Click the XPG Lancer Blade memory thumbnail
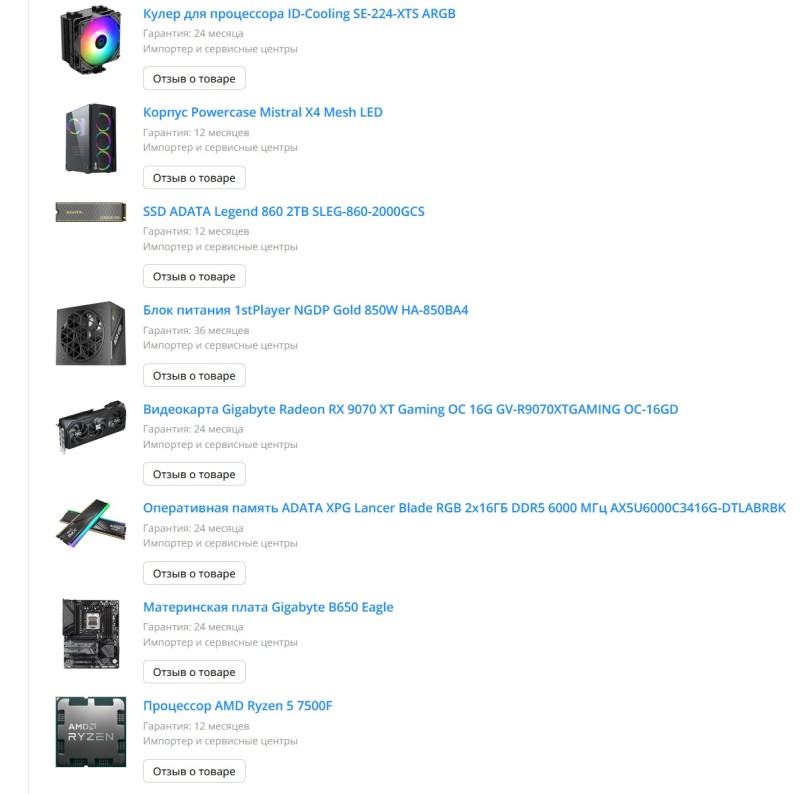This screenshot has width=800, height=794. point(91,524)
